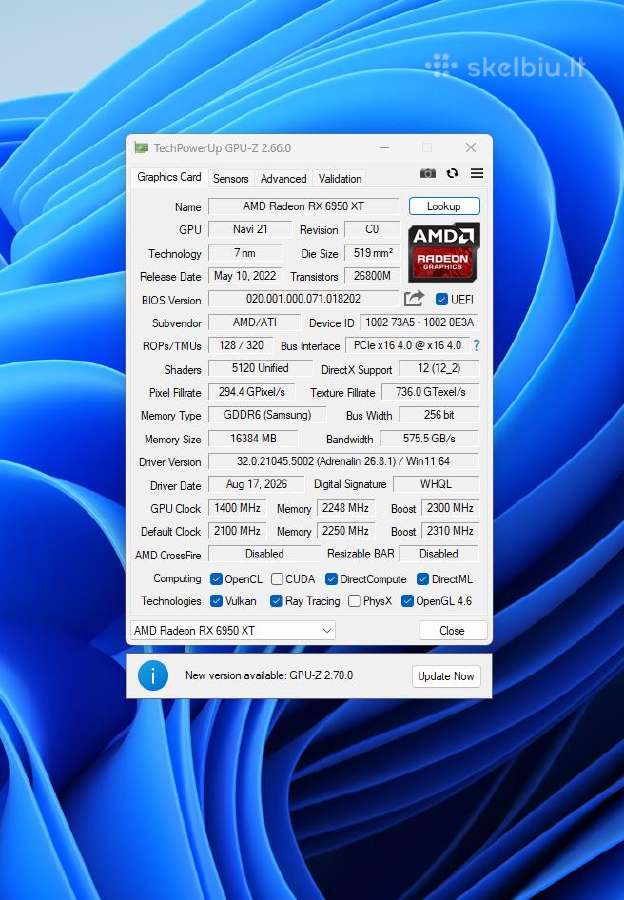624x900 pixels.
Task: Click the ROPs/TMUs value 128 / 320
Action: coord(241,345)
